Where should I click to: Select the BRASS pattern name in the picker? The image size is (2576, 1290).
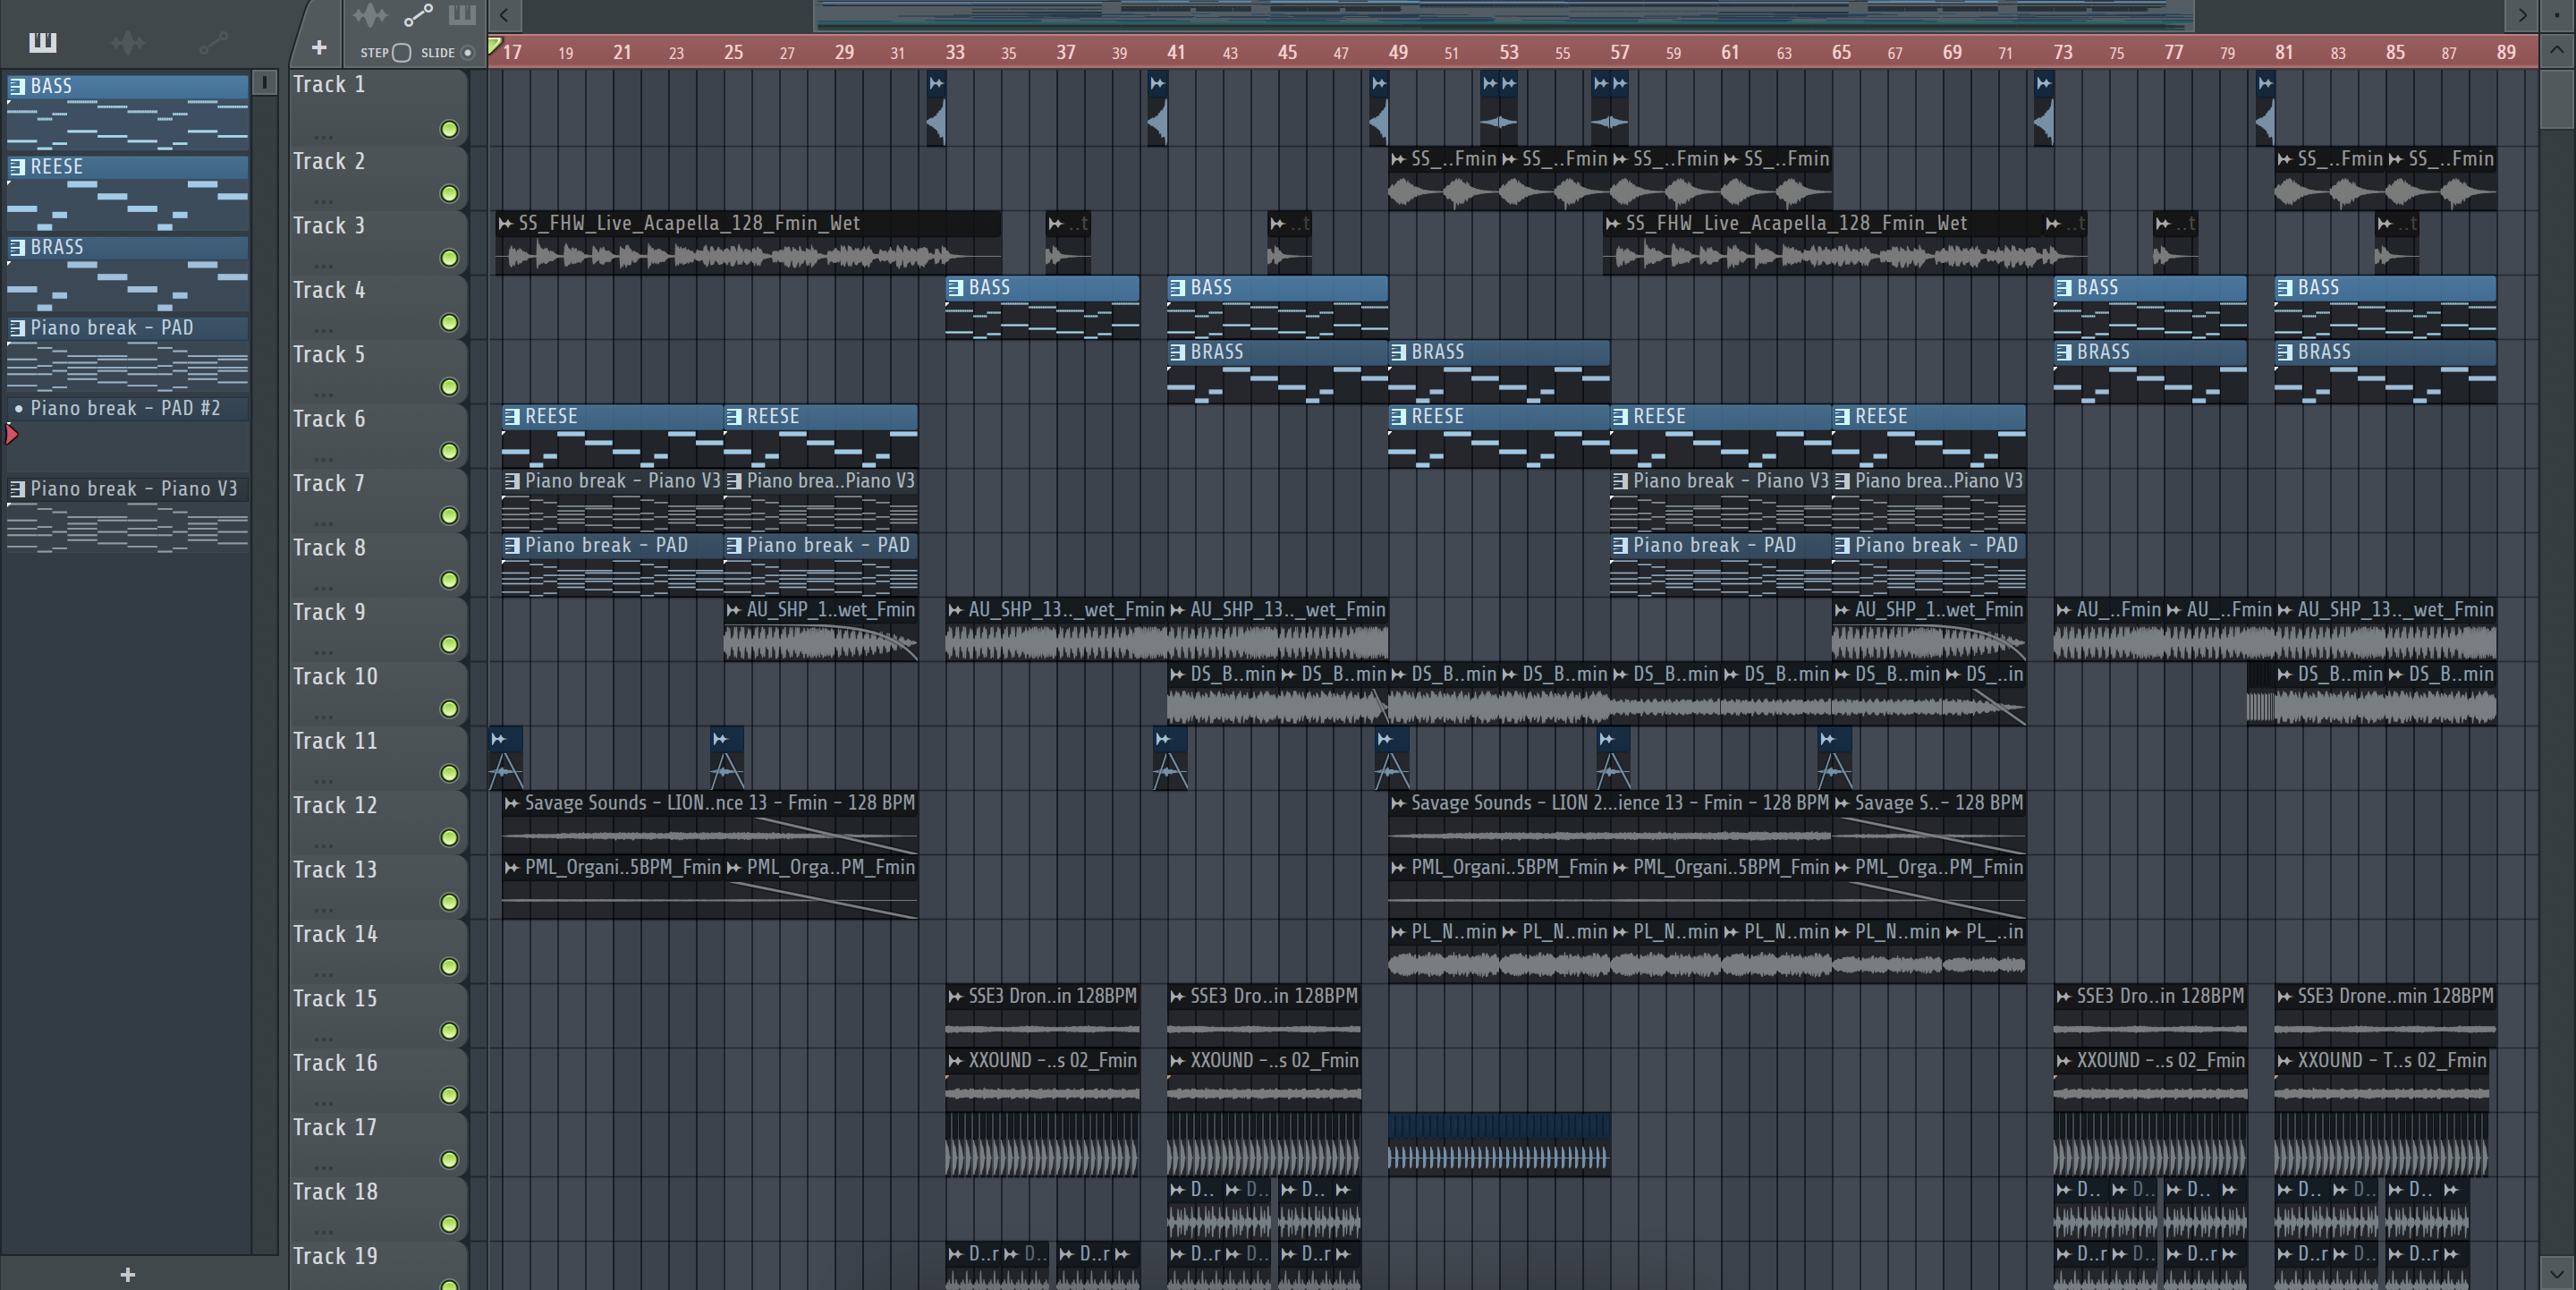[x=57, y=247]
